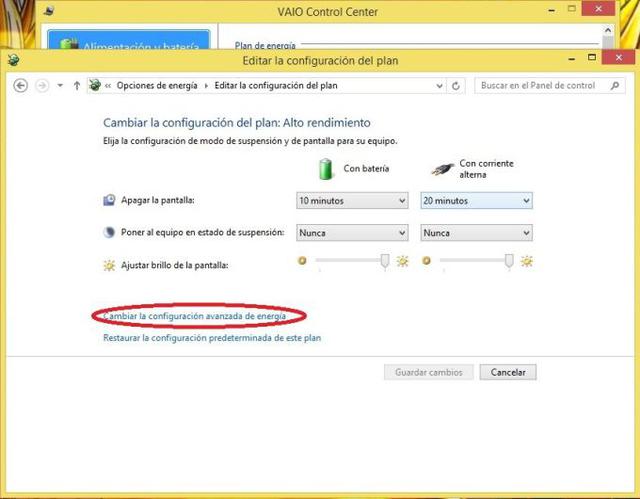
Task: Open the battery suspension dropdown showing Nunca
Action: [x=352, y=233]
